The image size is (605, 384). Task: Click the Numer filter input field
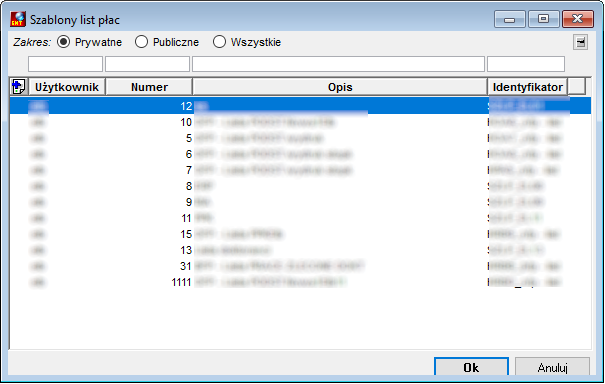(x=147, y=64)
